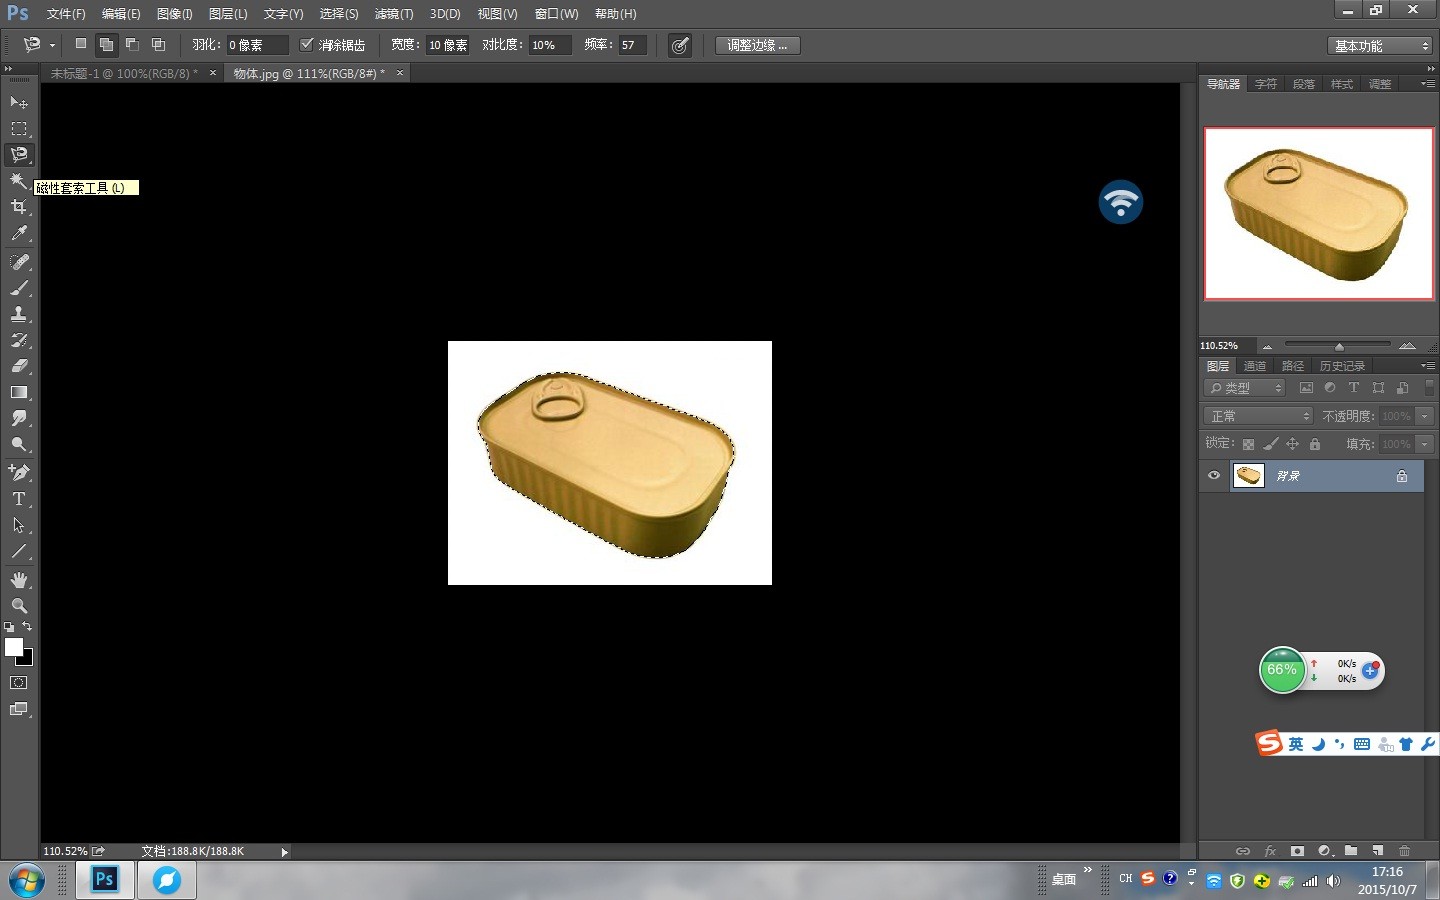The image size is (1440, 900).
Task: Open the 图像(I) menu
Action: tap(175, 14)
